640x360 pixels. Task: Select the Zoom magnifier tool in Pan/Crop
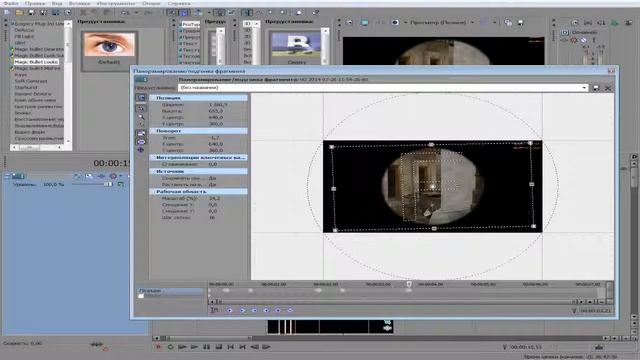[x=141, y=117]
